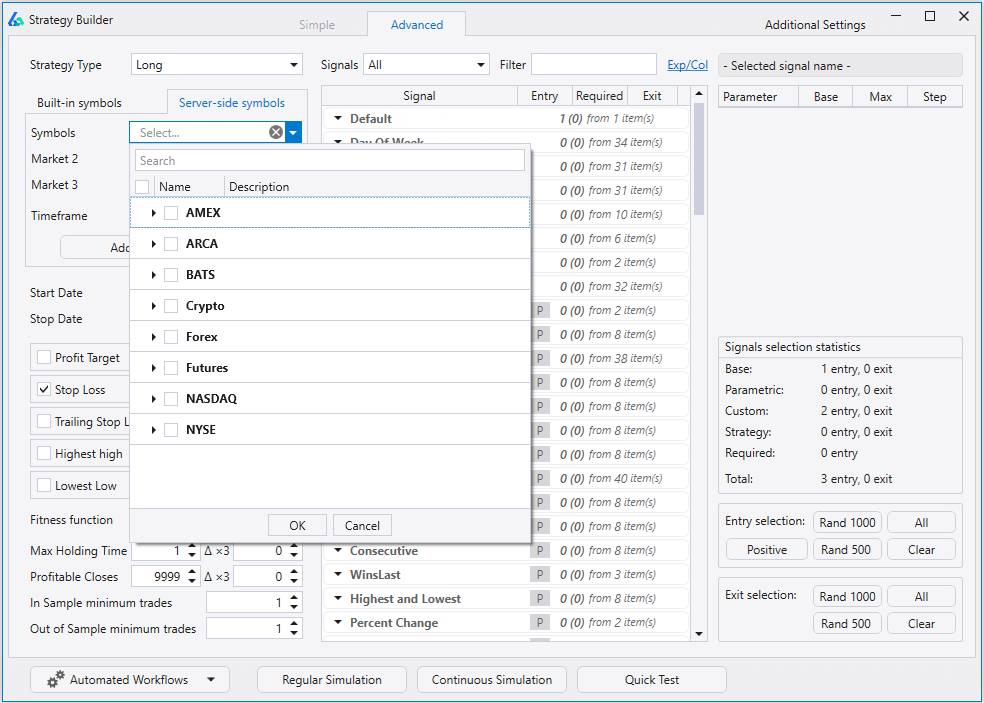Check the Crypto exchange checkbox
The image size is (984, 703).
(x=171, y=306)
